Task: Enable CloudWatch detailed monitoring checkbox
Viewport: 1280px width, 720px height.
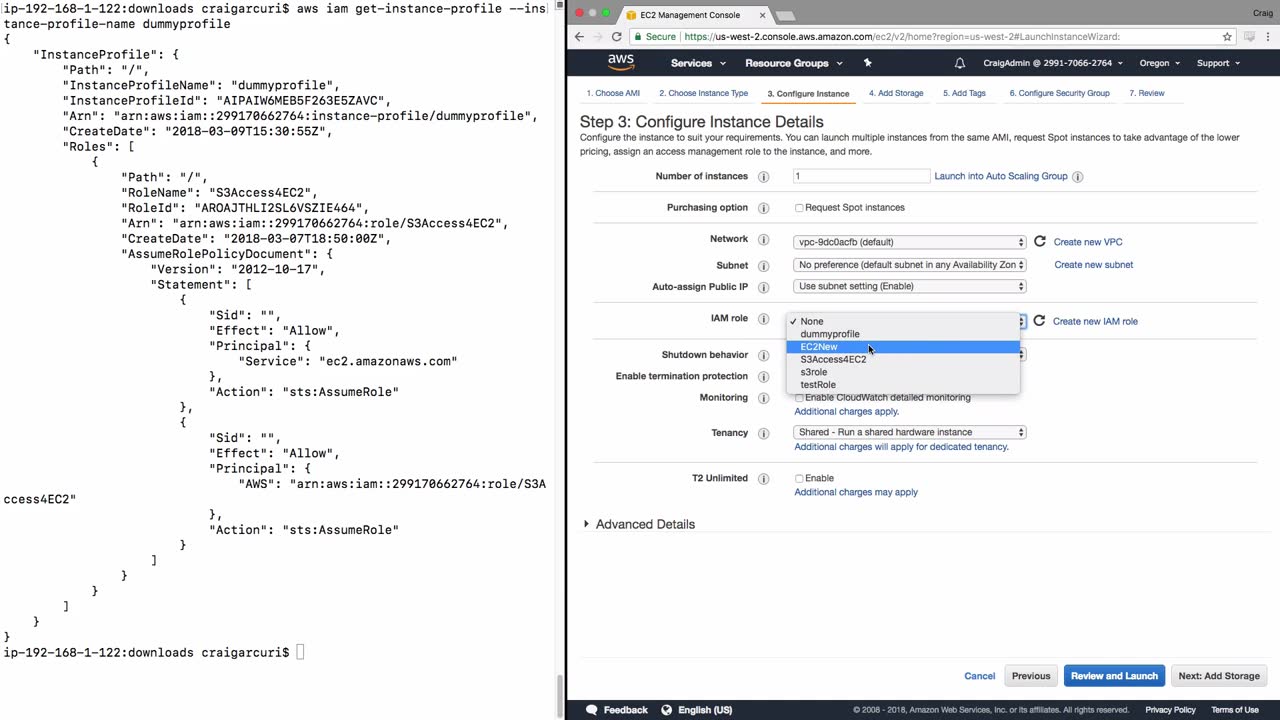Action: [799, 398]
